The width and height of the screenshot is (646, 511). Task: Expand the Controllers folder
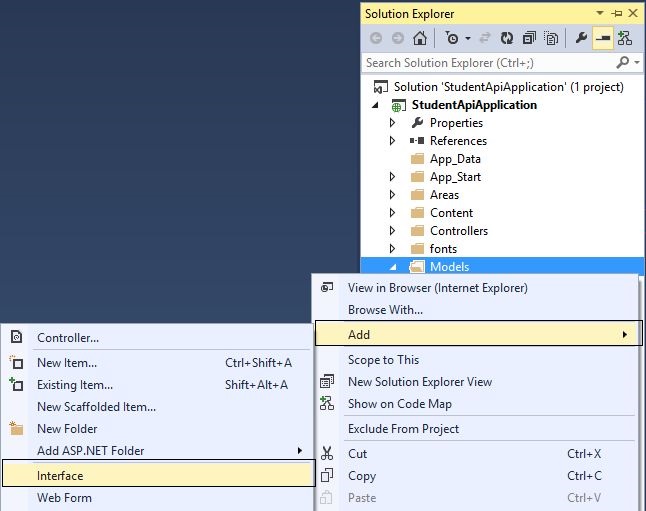392,231
